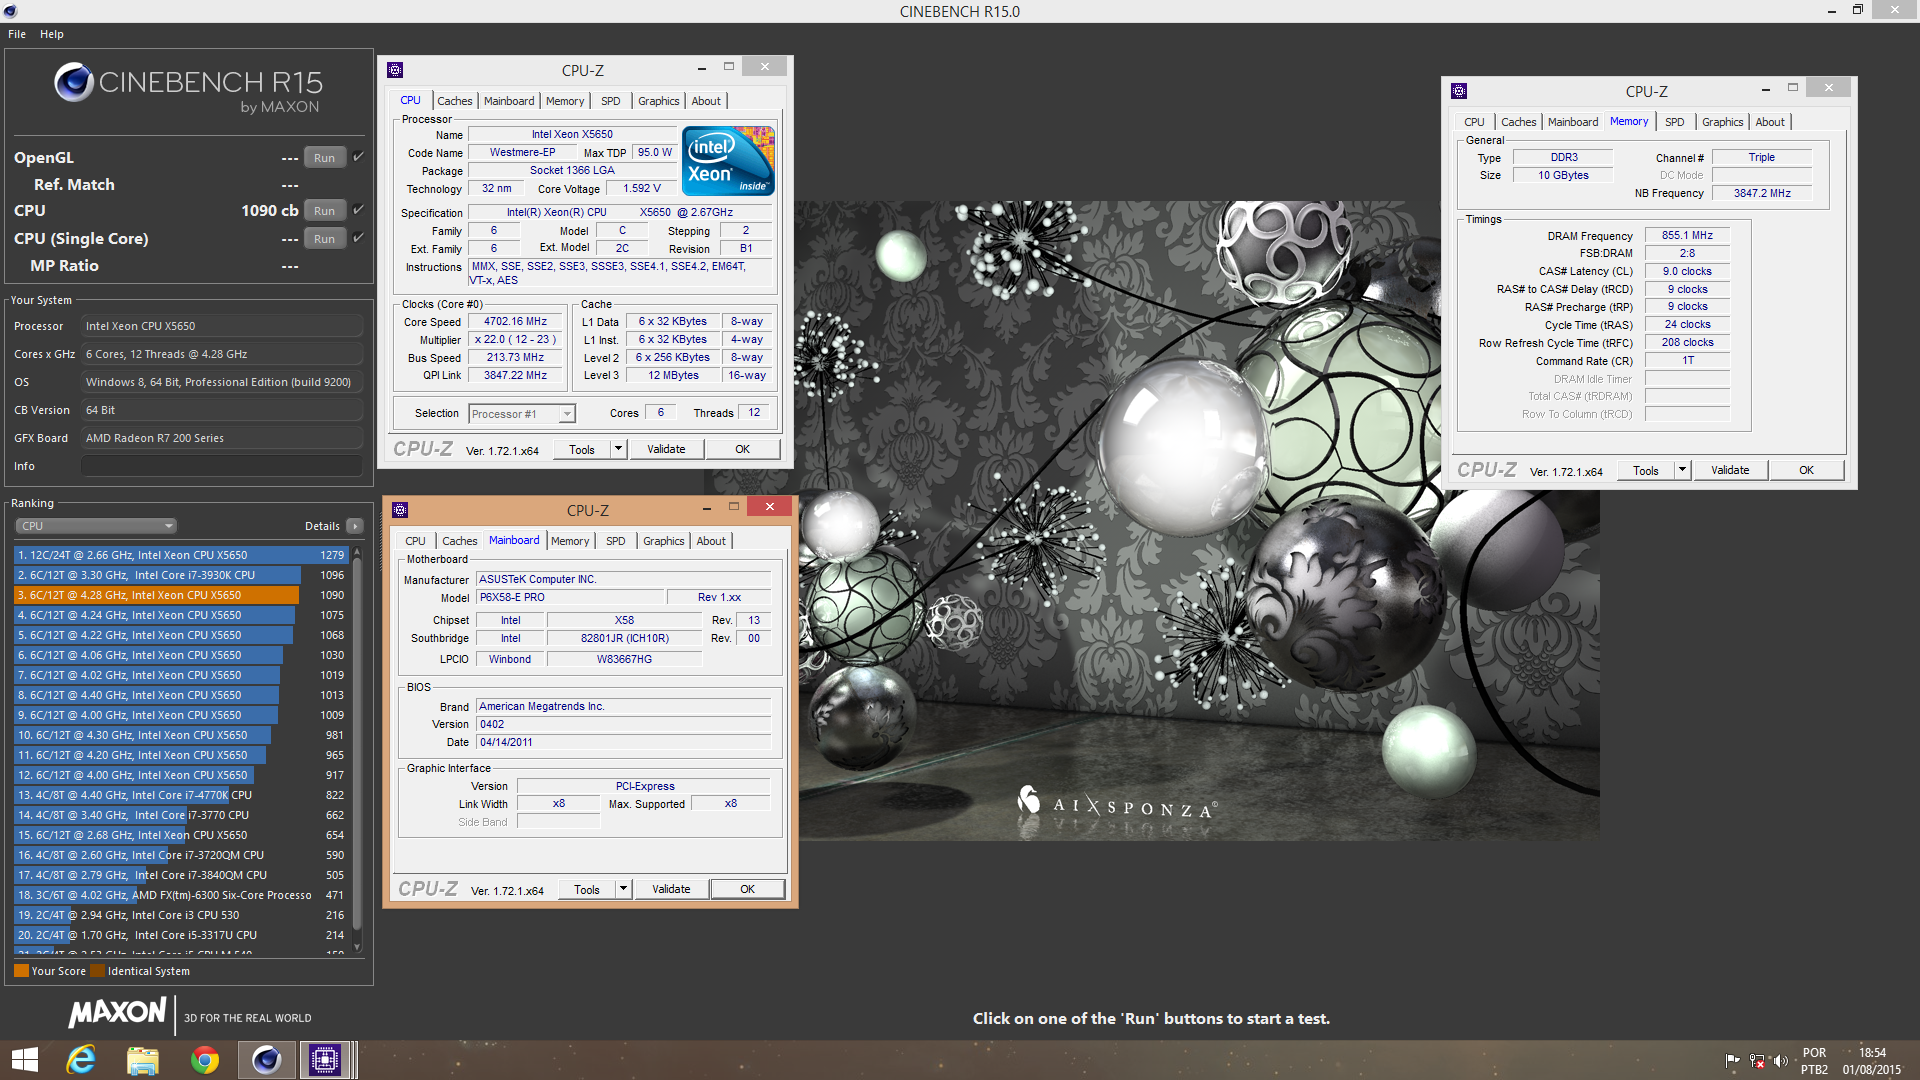The width and height of the screenshot is (1920, 1080).
Task: Launch Google Chrome from the taskbar
Action: [205, 1059]
